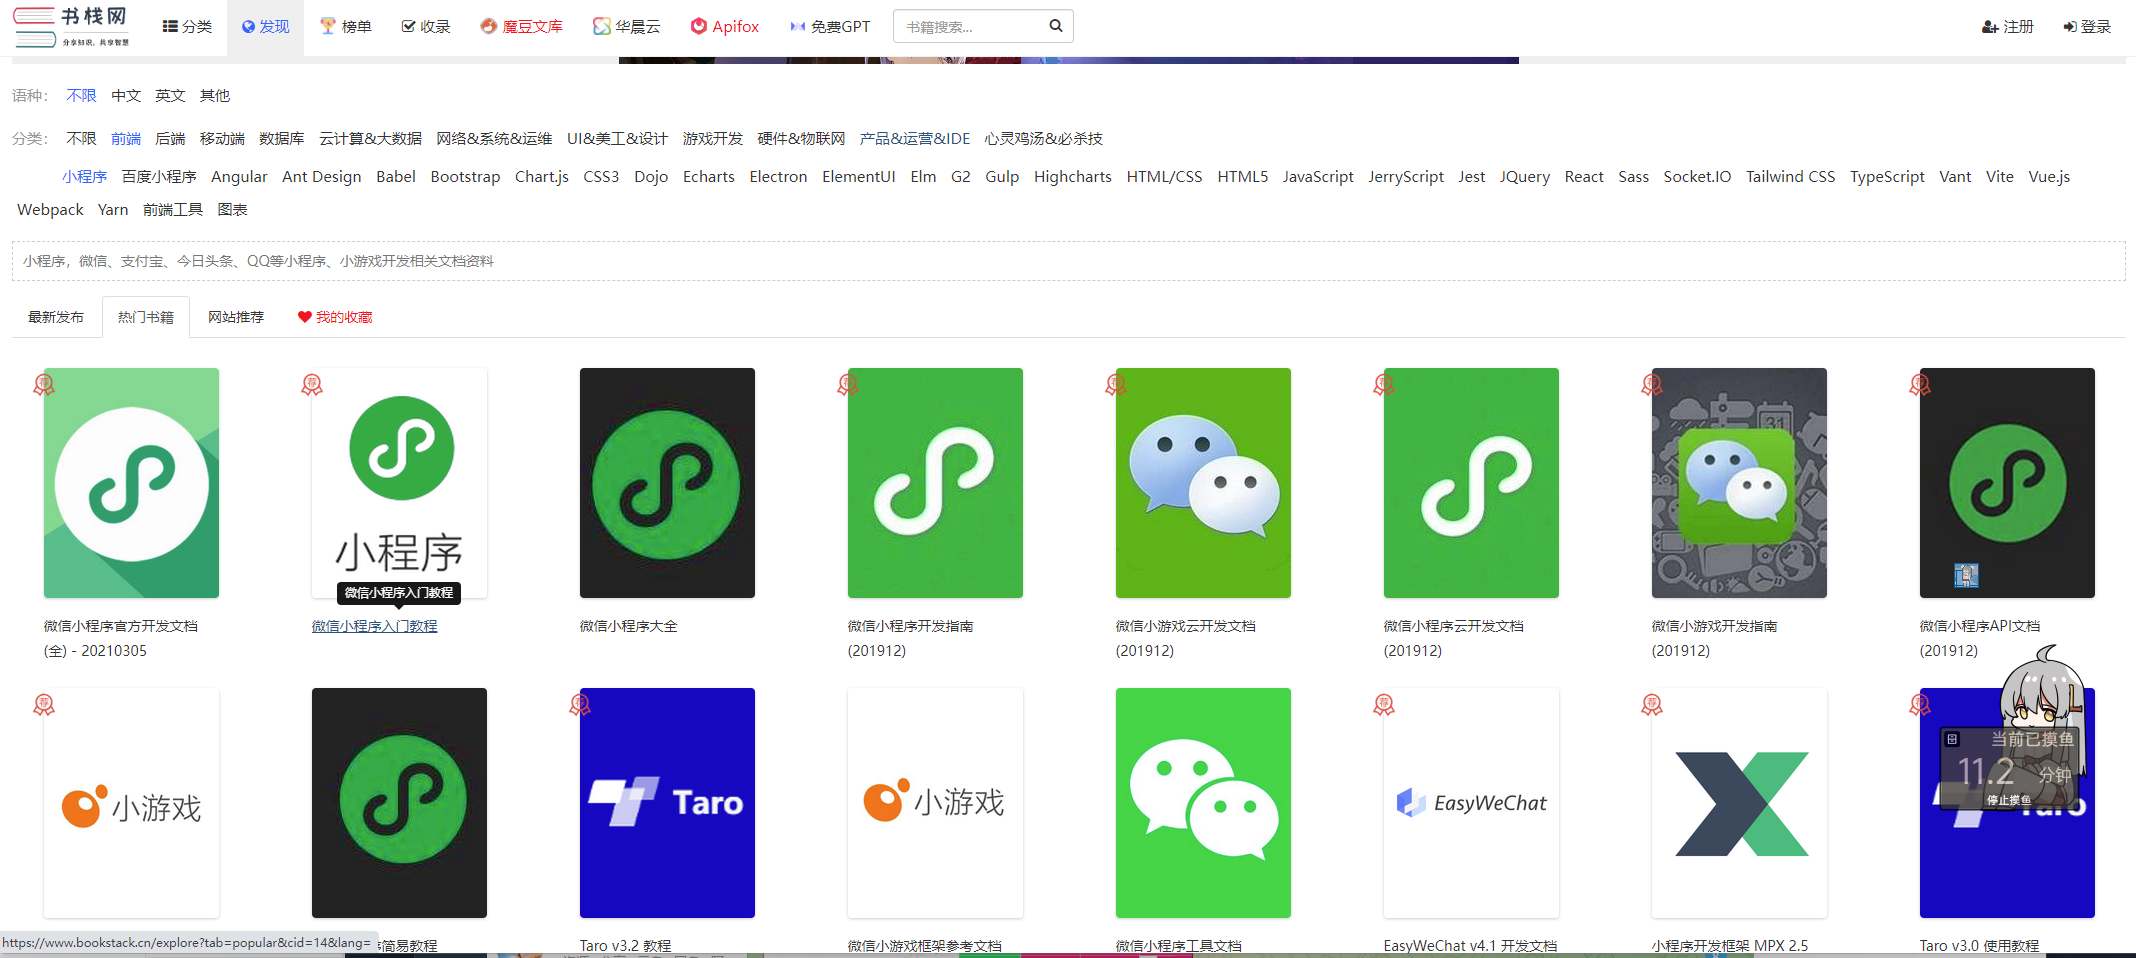The height and width of the screenshot is (958, 2136).
Task: Open the 分类 navigation menu
Action: click(x=187, y=27)
